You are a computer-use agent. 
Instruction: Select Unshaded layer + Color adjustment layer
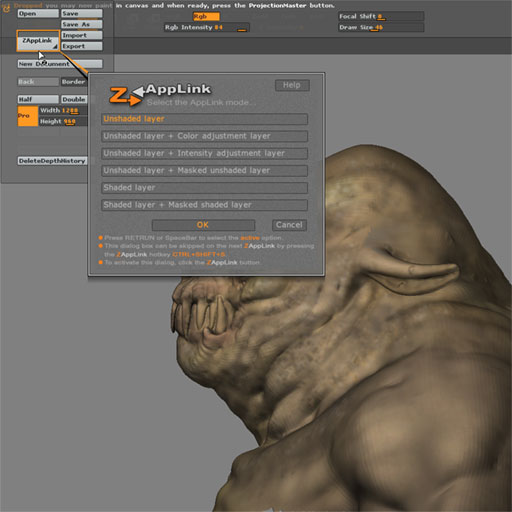coord(204,136)
